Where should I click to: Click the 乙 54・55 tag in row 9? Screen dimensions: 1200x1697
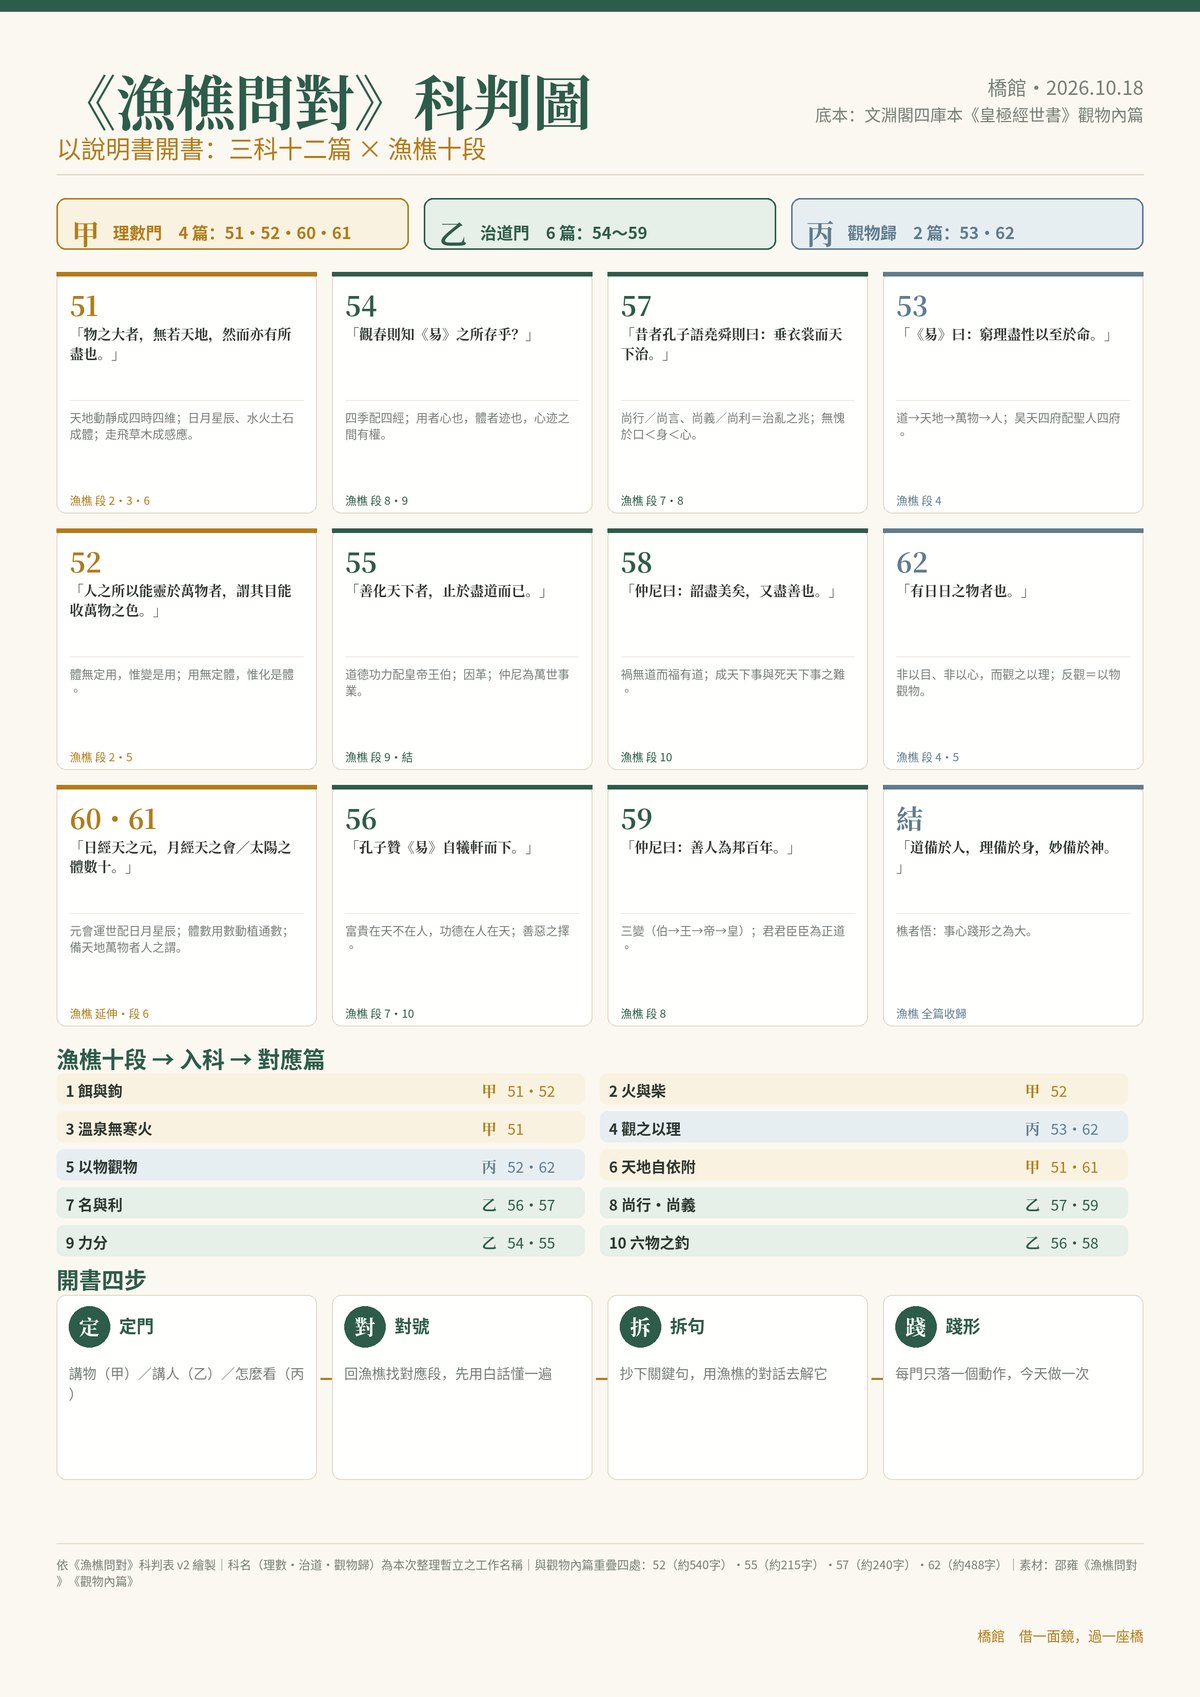point(518,1243)
